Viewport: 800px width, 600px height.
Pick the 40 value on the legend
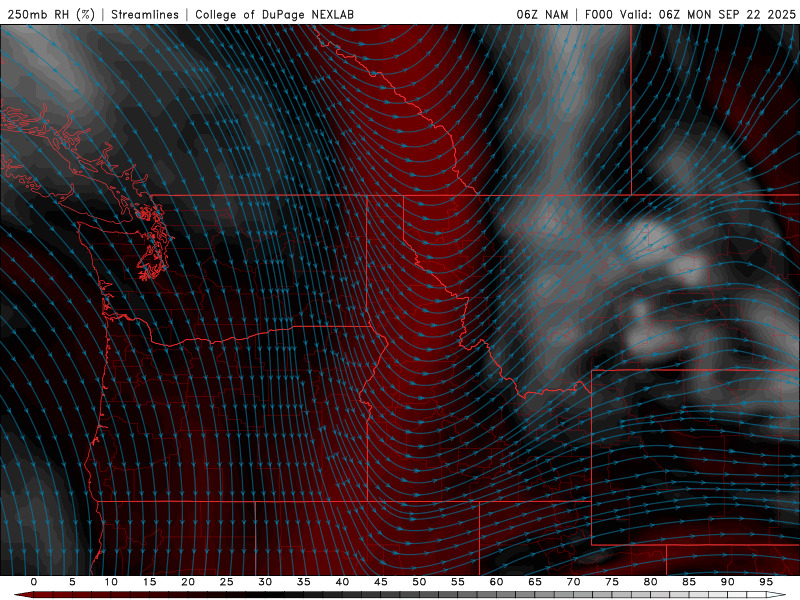coord(342,582)
